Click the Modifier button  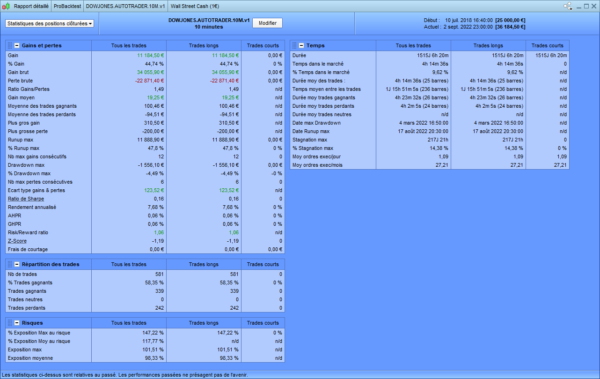[x=267, y=23]
